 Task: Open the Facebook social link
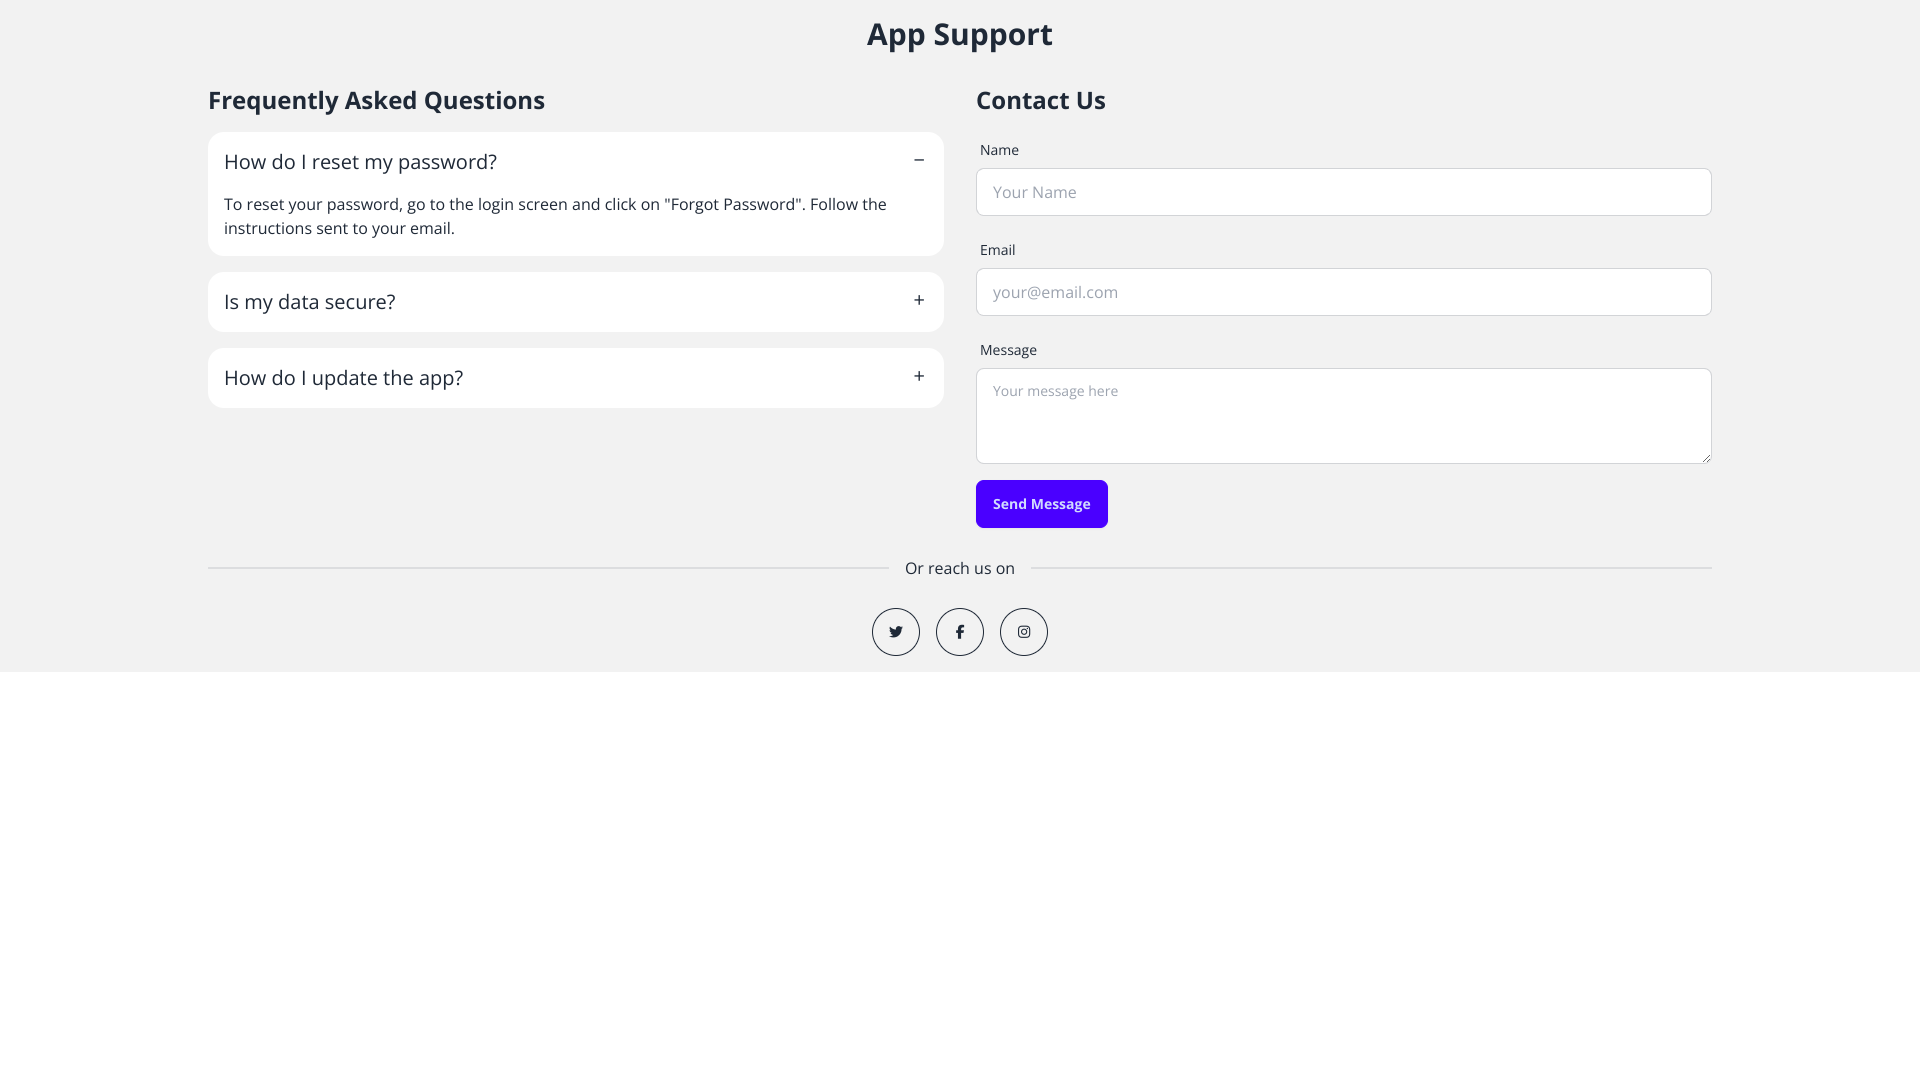960,632
